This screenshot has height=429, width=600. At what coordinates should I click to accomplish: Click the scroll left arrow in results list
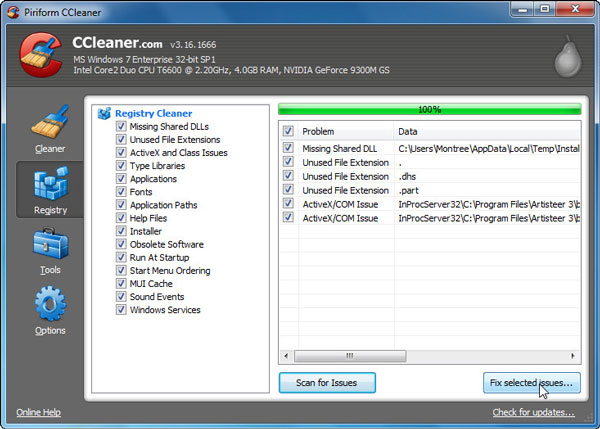[x=286, y=356]
